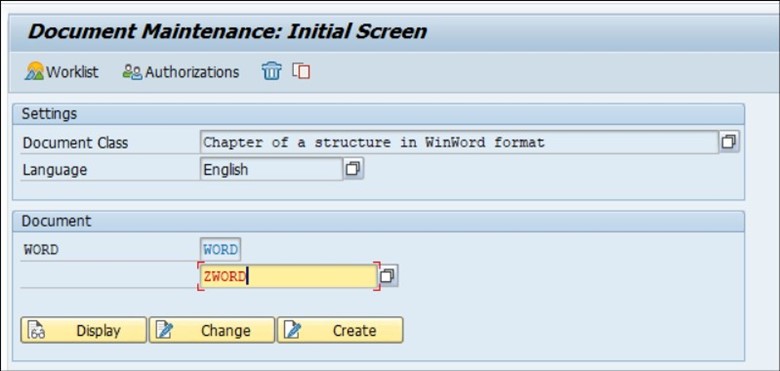Screen dimensions: 780x371
Task: Click the Worklist mountain icon
Action: (34, 72)
